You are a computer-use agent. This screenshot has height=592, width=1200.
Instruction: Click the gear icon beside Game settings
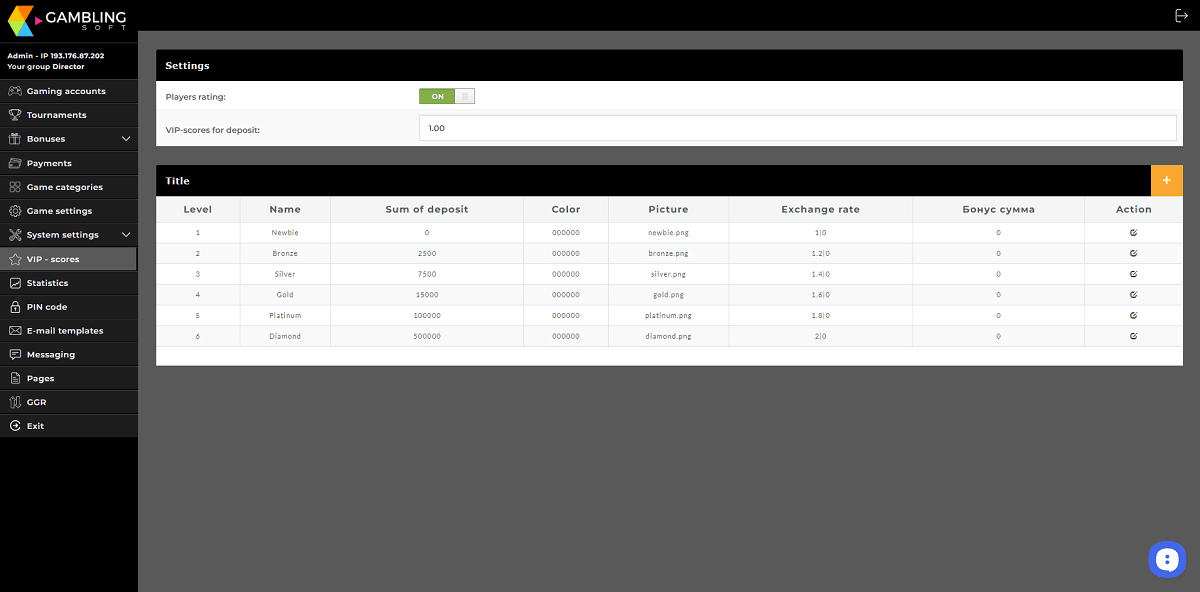click(15, 211)
